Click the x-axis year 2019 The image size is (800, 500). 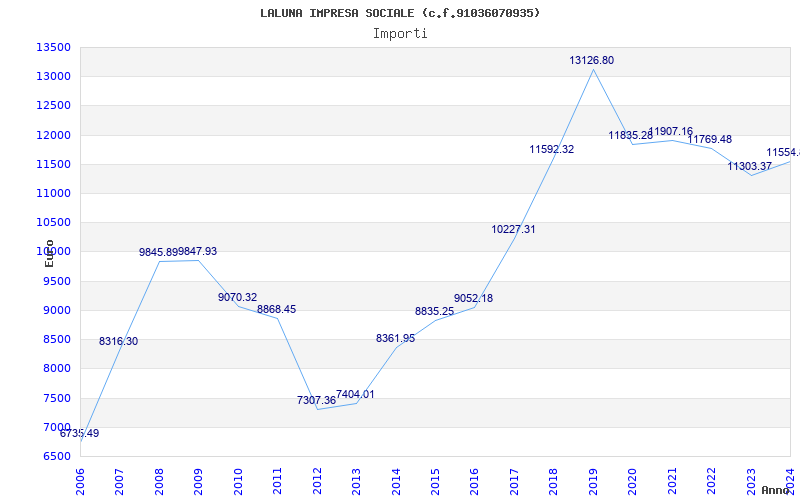point(593,483)
